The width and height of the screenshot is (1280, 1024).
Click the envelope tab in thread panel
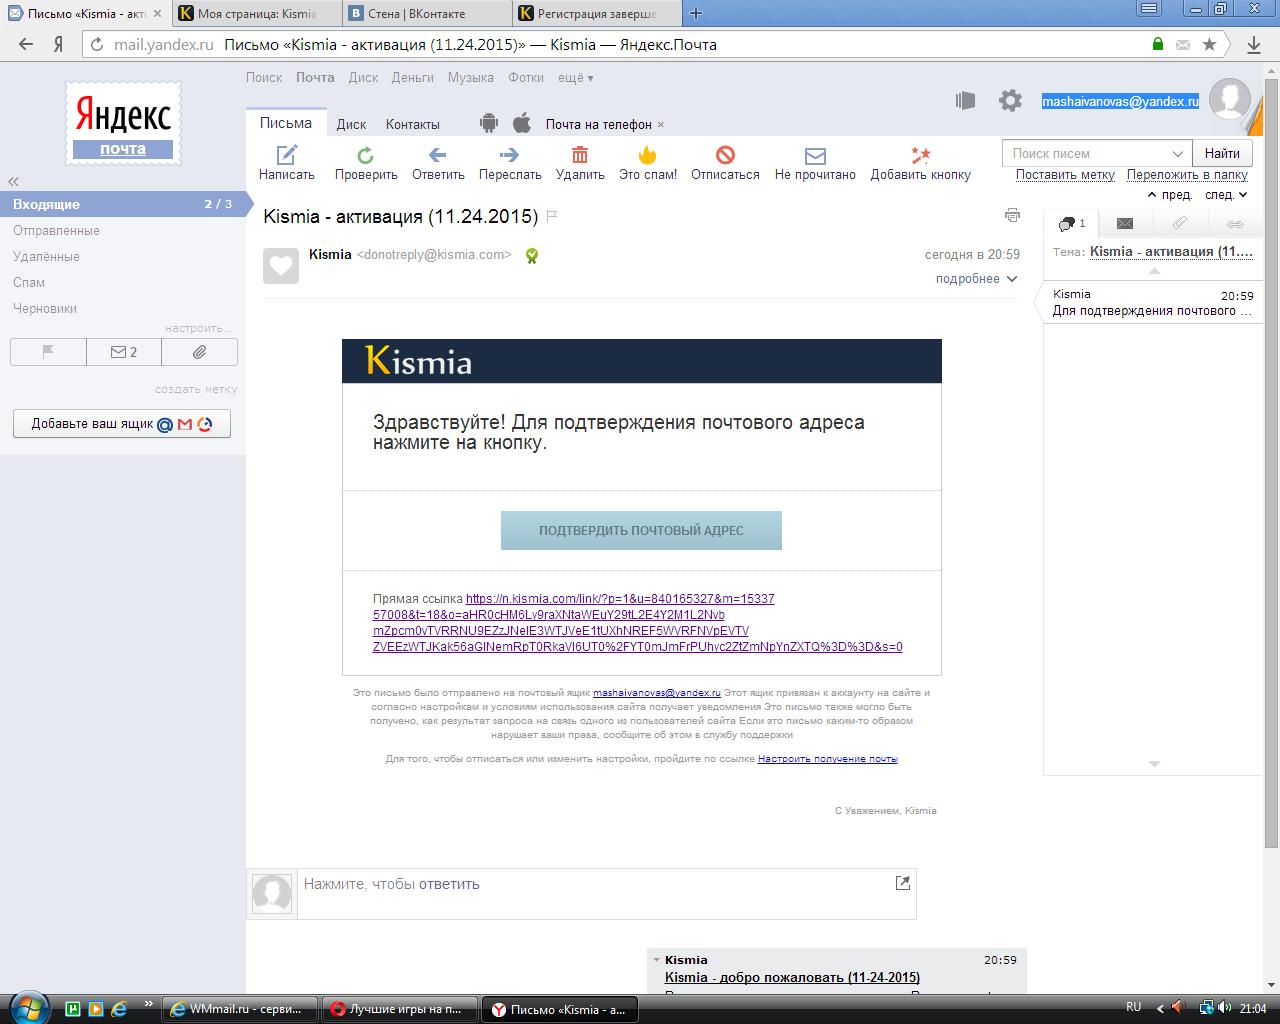coord(1125,223)
